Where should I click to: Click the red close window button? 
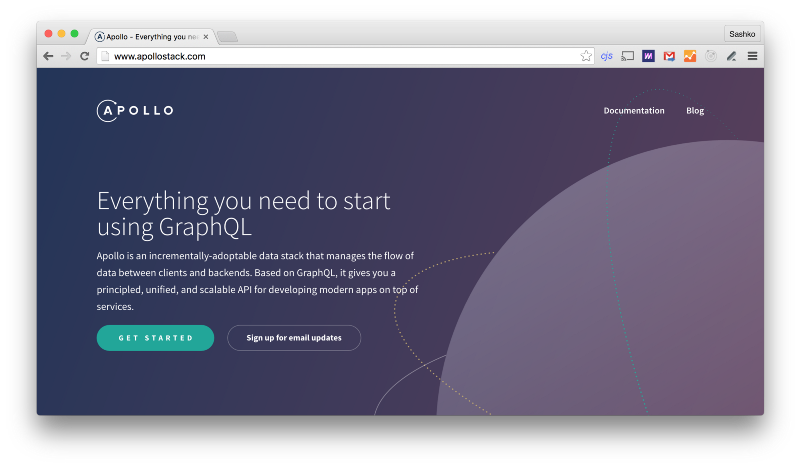coord(48,34)
